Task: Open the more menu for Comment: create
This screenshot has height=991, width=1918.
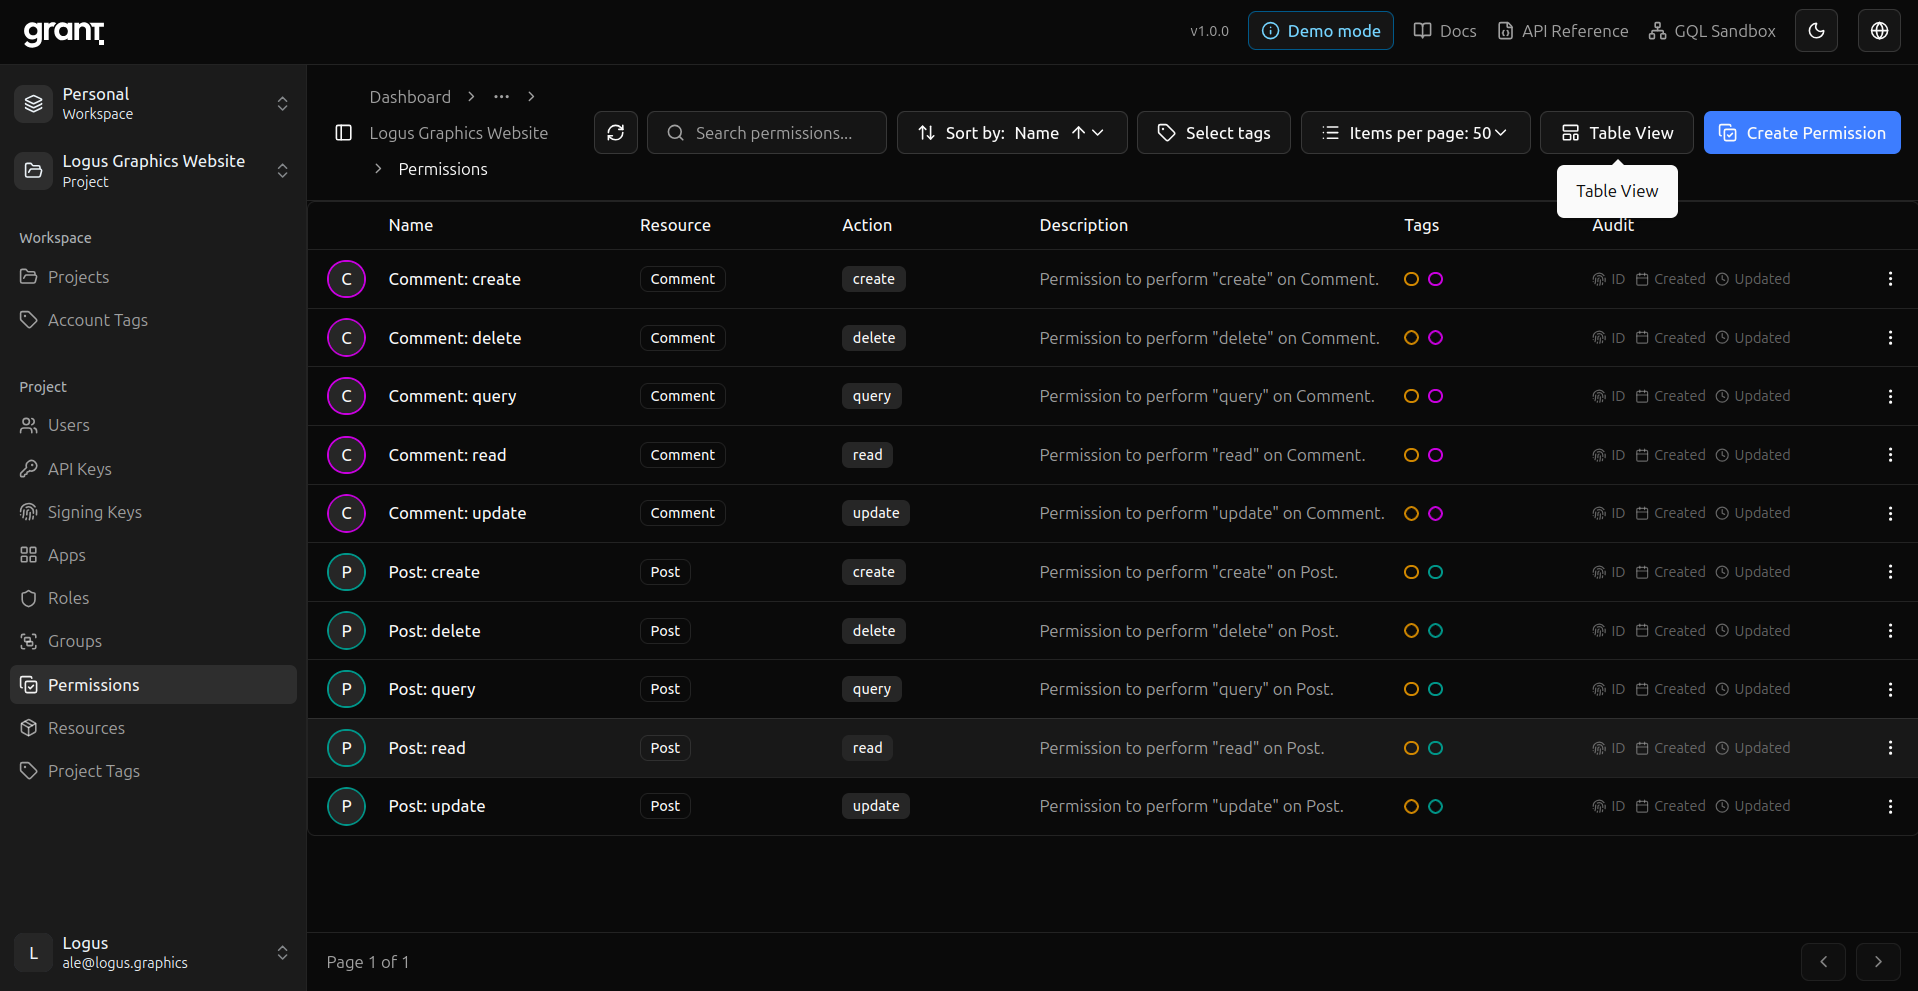Action: coord(1890,279)
